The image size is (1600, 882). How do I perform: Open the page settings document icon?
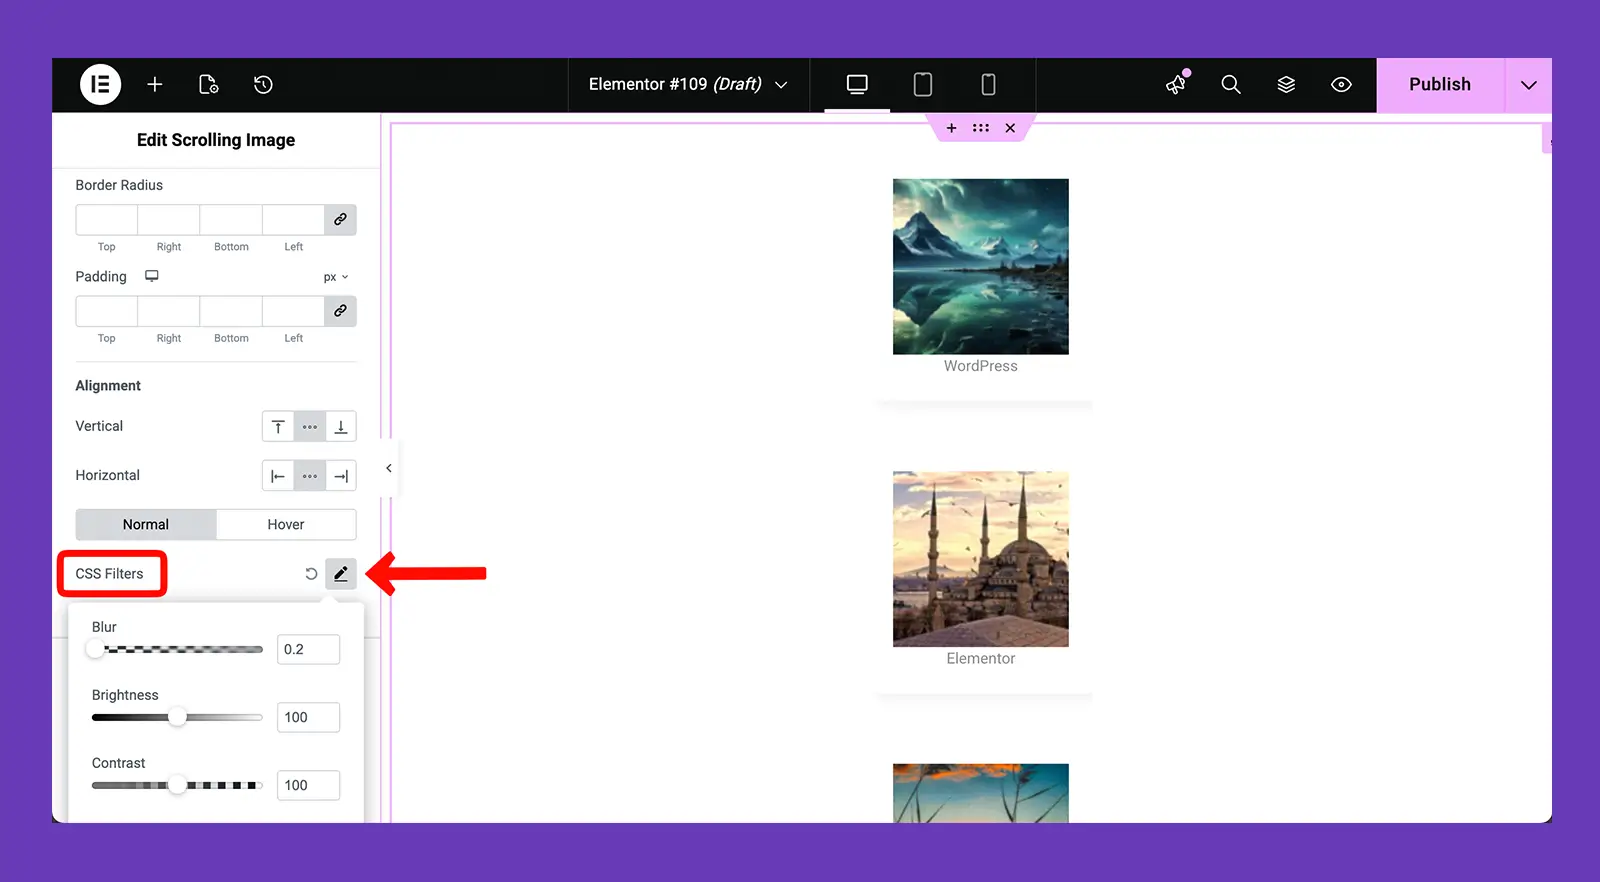click(x=209, y=85)
